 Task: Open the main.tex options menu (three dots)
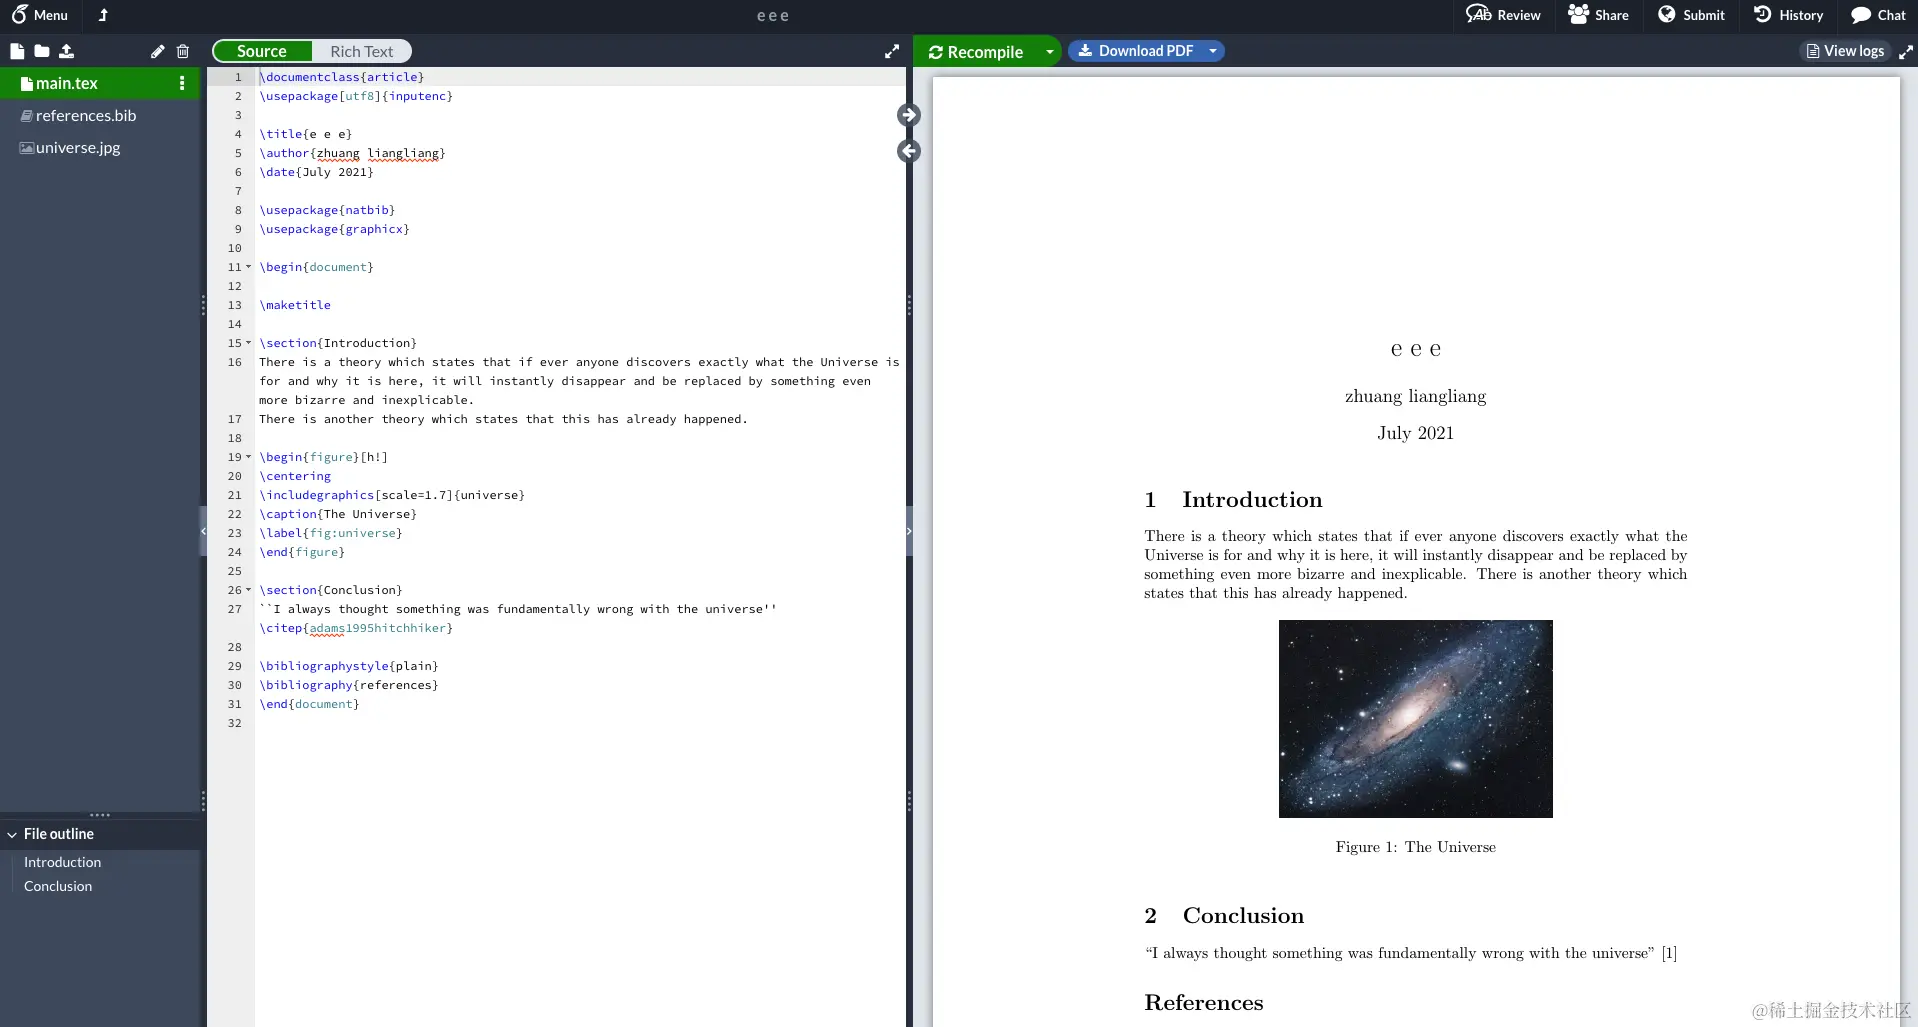tap(182, 83)
